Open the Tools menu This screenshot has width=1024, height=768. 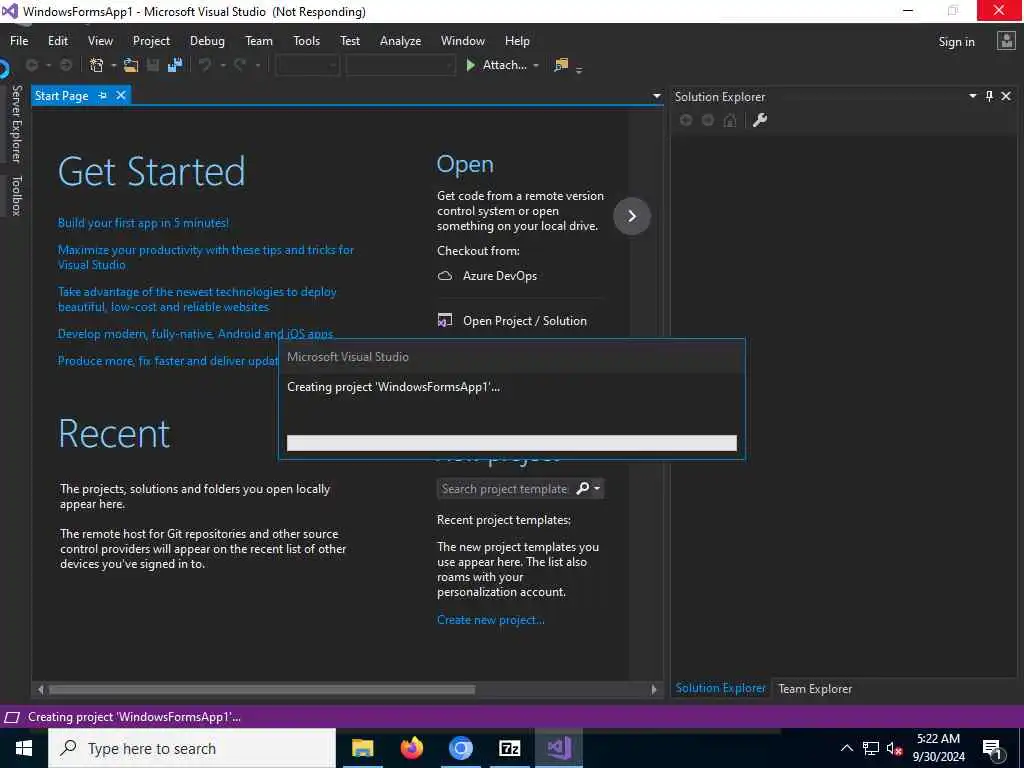[306, 40]
